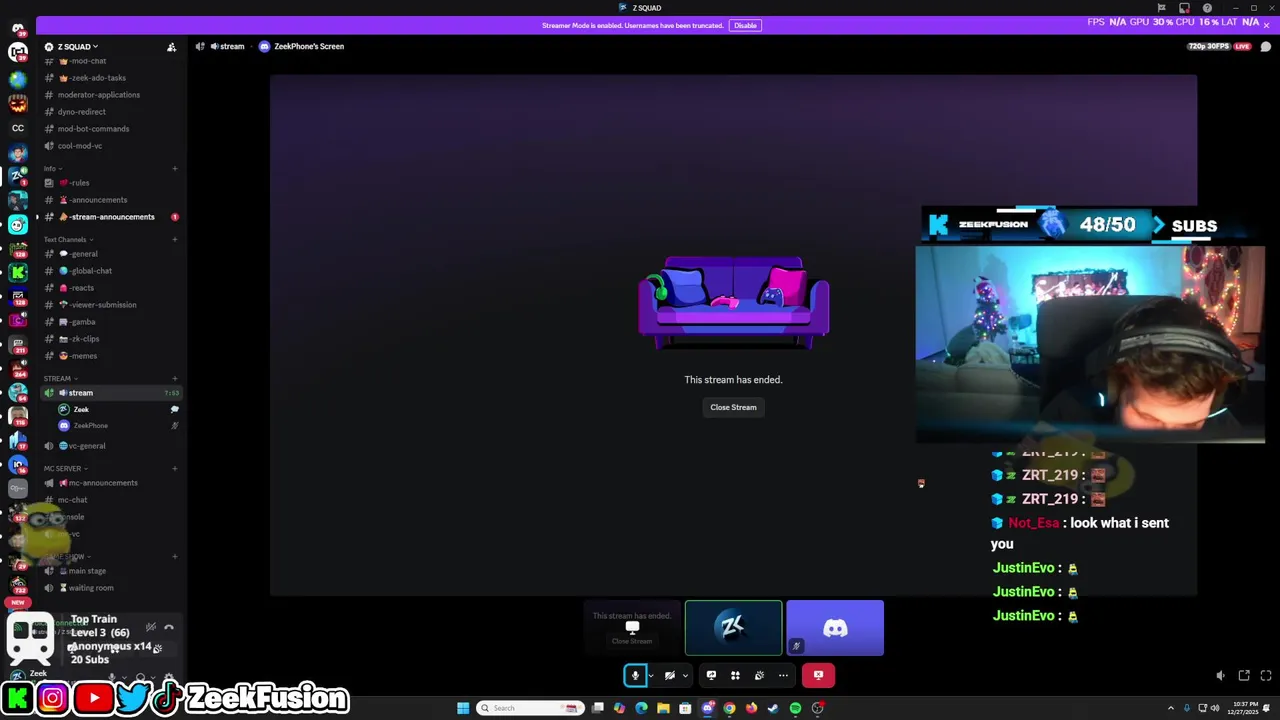
Task: Open the mod-bot-commands channel
Action: point(93,129)
